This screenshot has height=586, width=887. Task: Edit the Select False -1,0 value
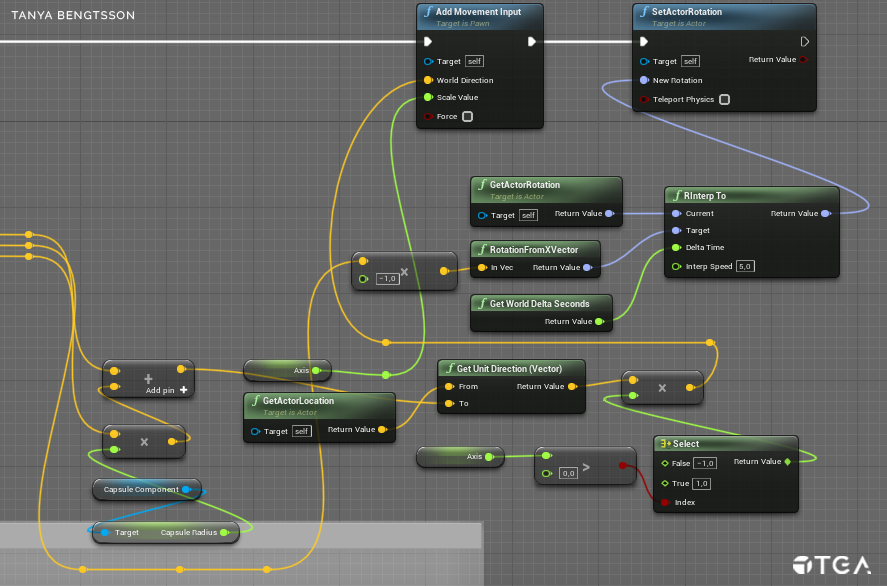(705, 463)
